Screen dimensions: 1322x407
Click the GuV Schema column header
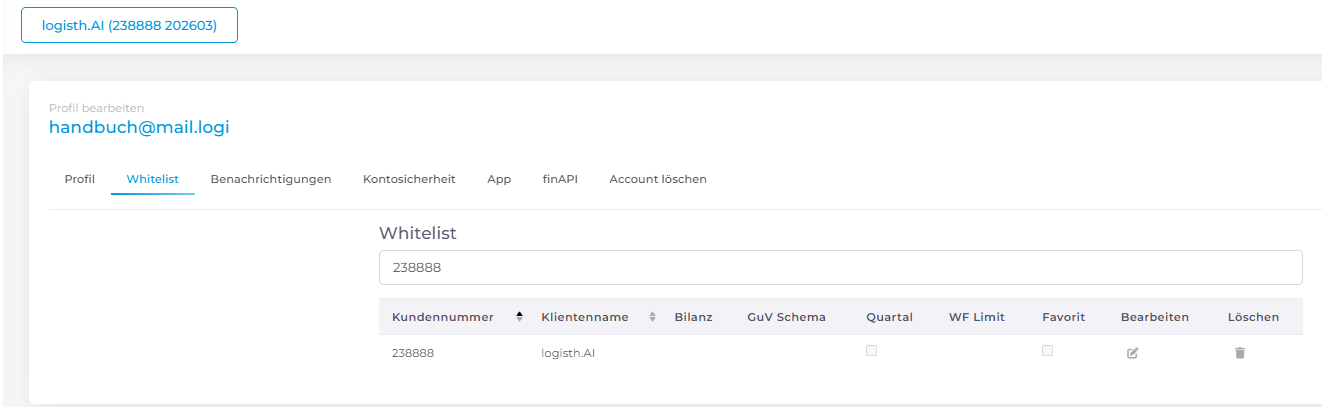[x=786, y=317]
